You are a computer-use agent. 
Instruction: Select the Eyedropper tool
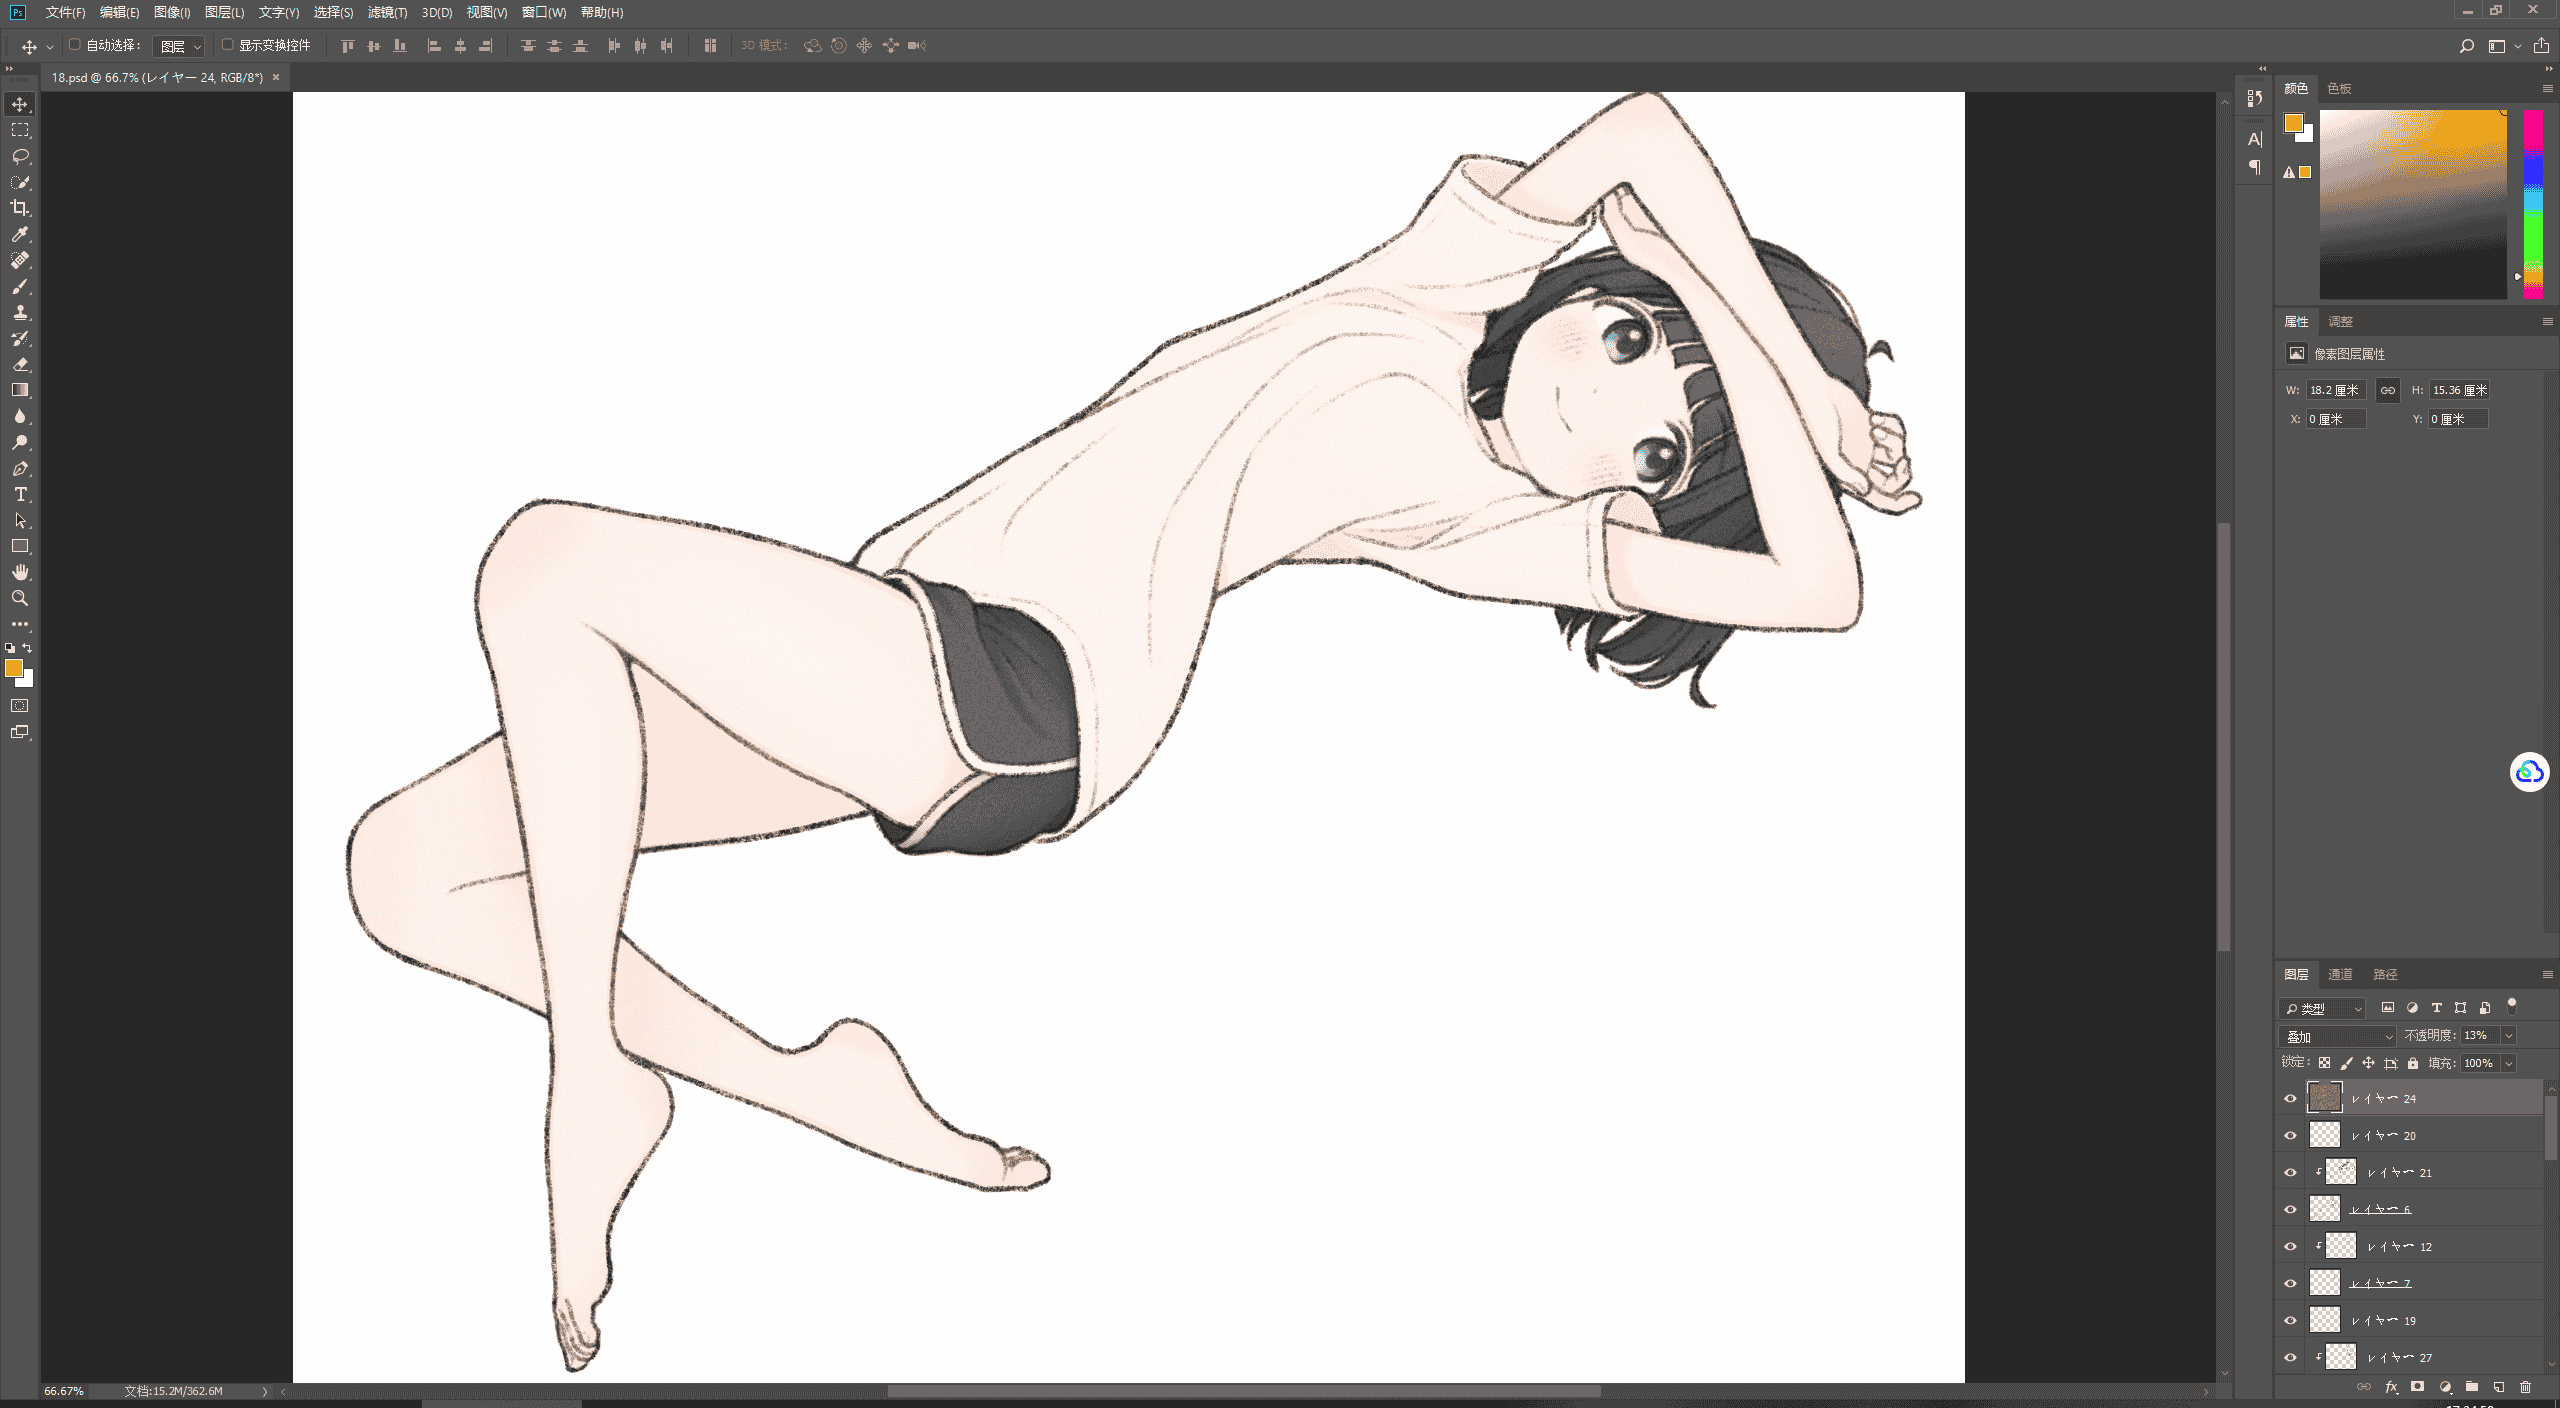click(20, 234)
